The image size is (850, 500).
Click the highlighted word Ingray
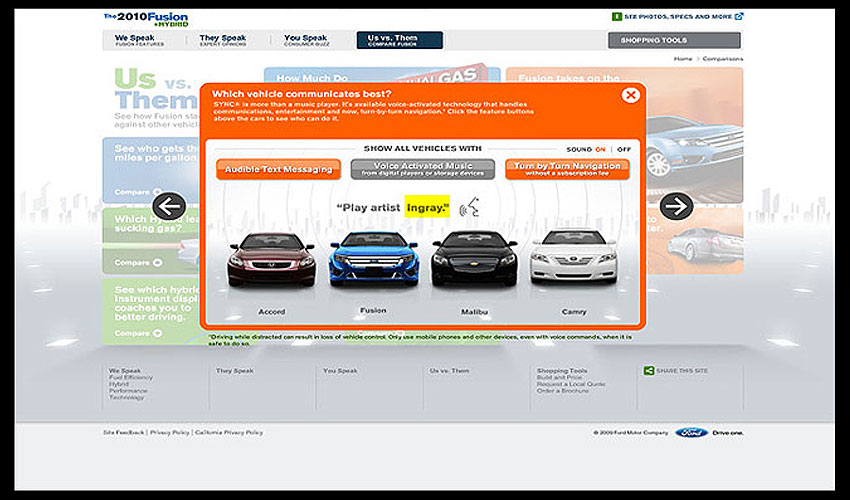pos(427,207)
